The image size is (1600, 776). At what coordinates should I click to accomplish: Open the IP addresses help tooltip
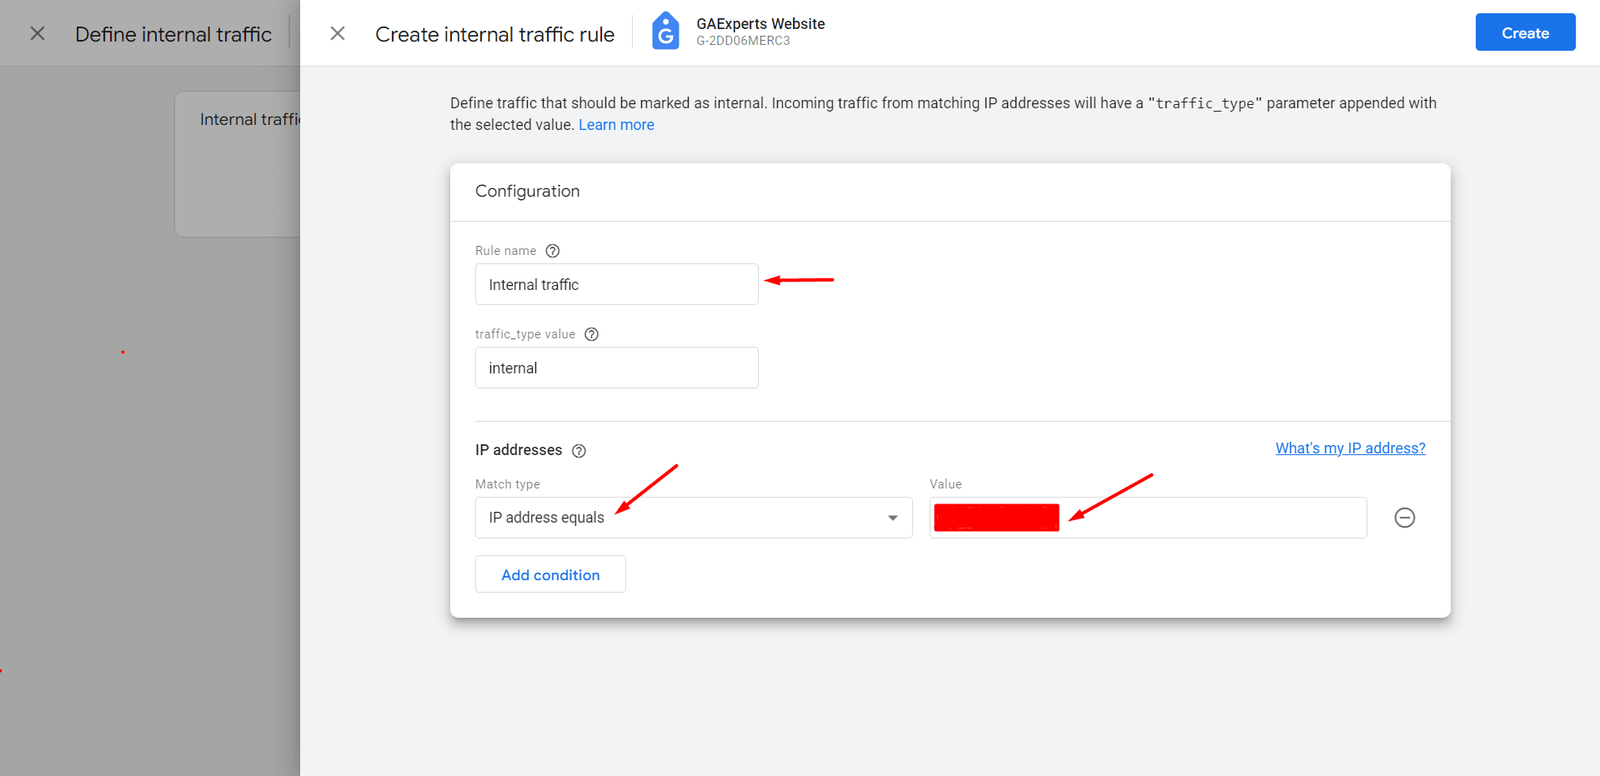(578, 451)
